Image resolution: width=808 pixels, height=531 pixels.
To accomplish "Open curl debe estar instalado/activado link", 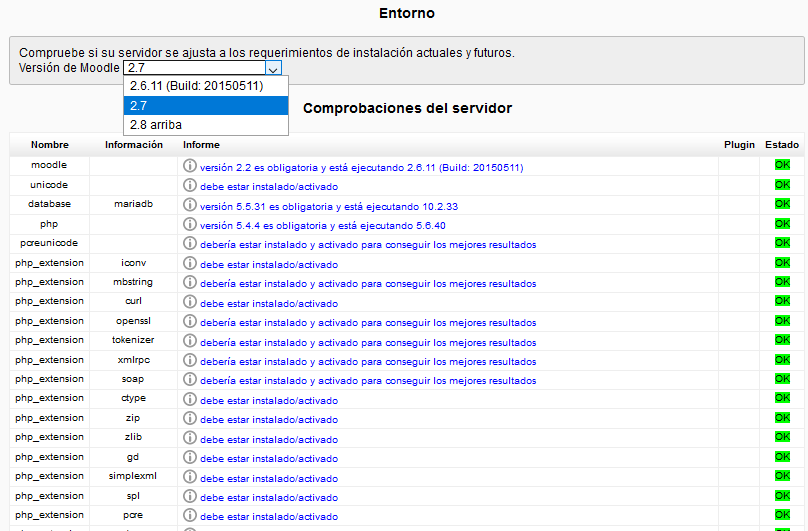I will pyautogui.click(x=269, y=304).
